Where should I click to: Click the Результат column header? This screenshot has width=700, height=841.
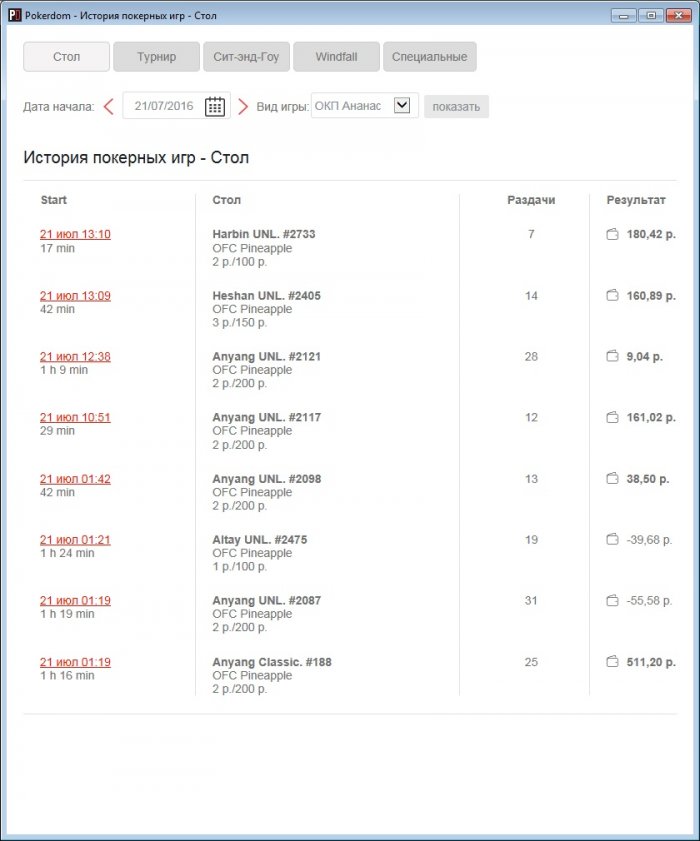(636, 200)
